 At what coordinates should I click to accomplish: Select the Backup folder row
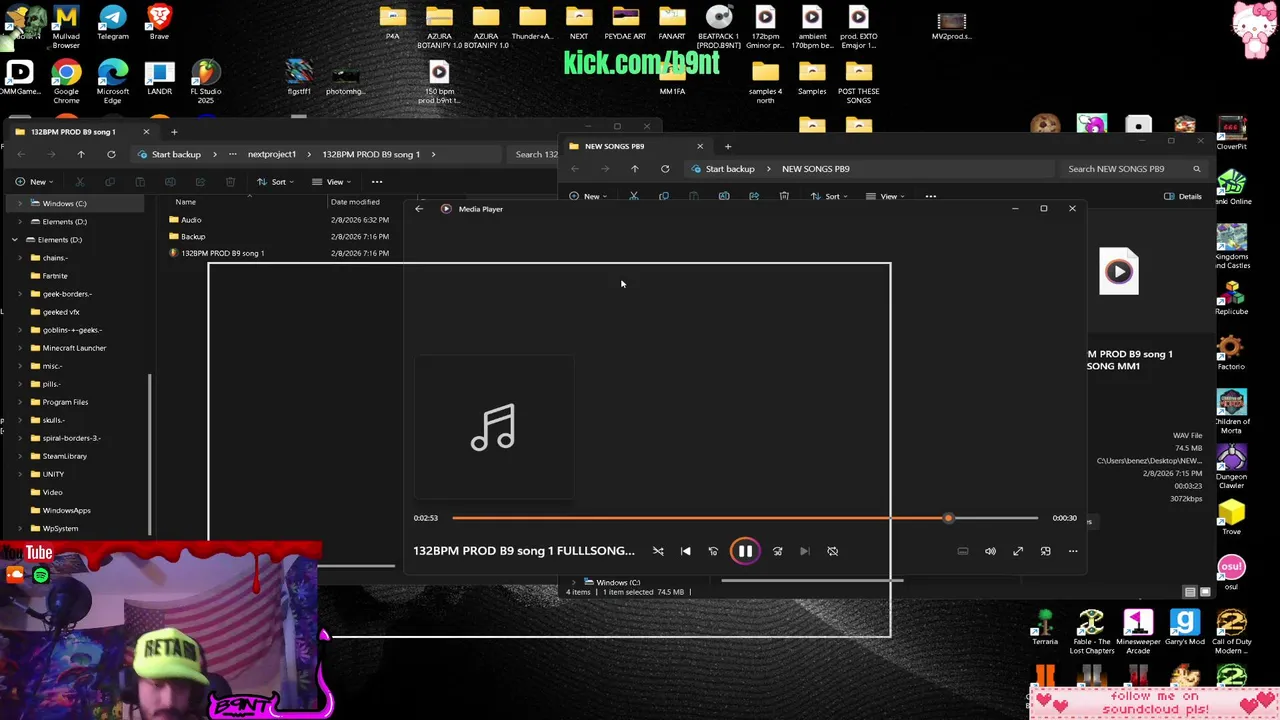pos(282,237)
